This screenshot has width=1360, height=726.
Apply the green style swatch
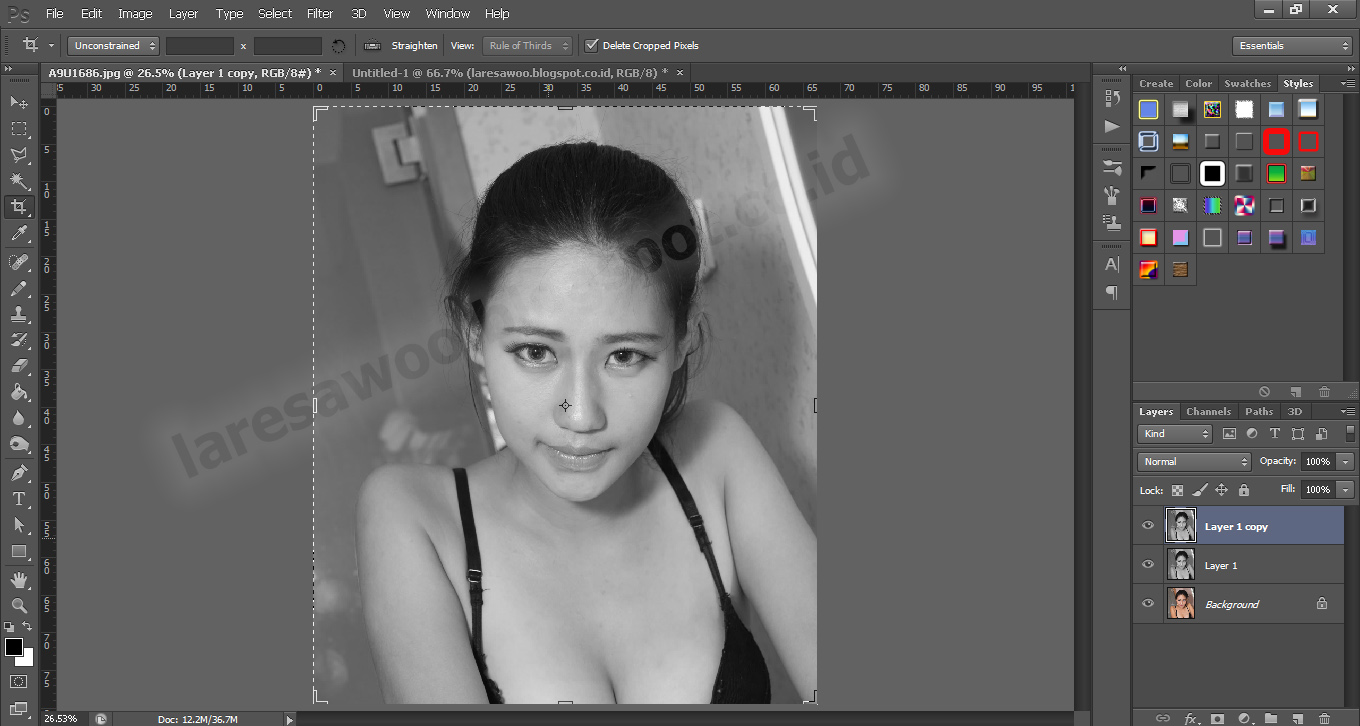[1276, 173]
